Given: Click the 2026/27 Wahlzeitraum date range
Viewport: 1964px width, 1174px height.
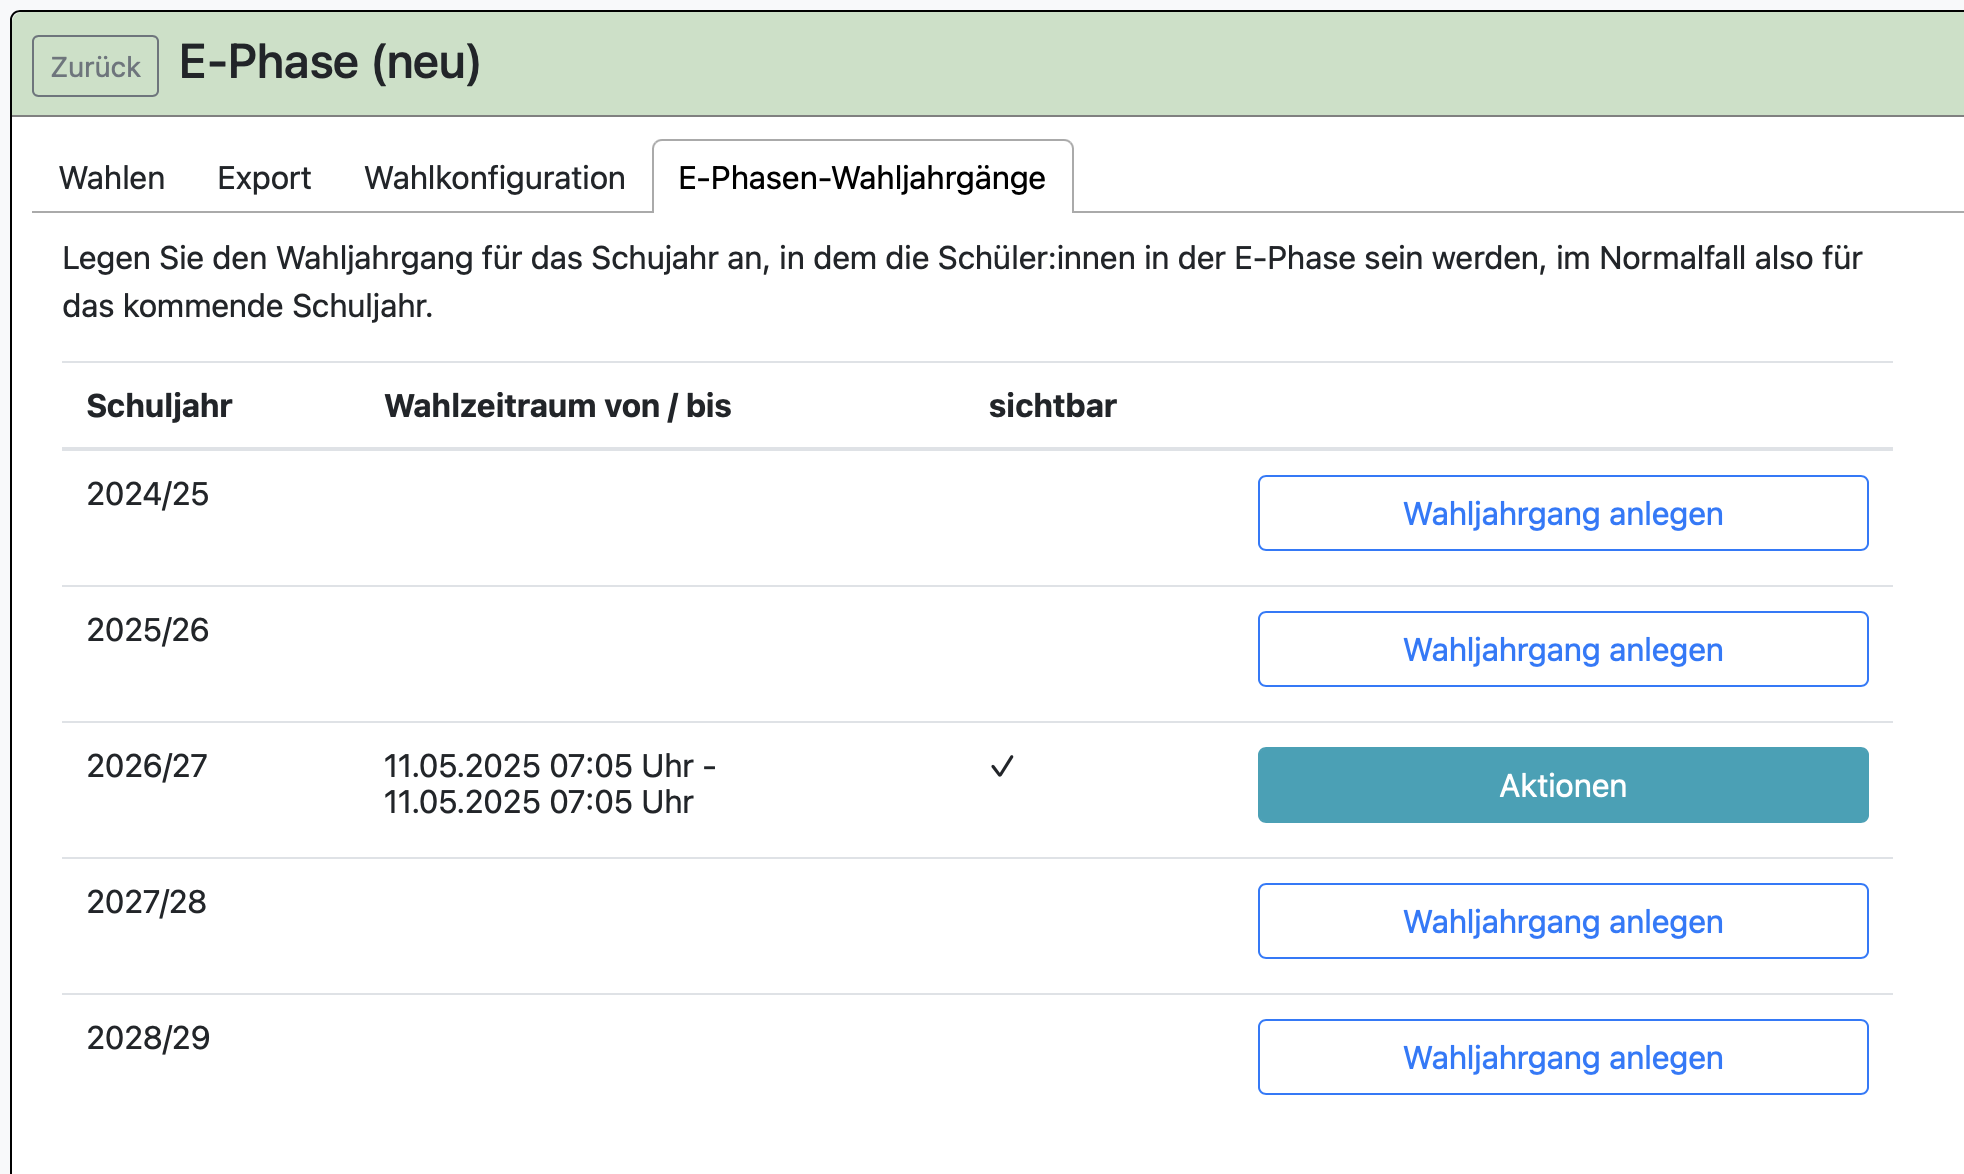Looking at the screenshot, I should point(548,784).
